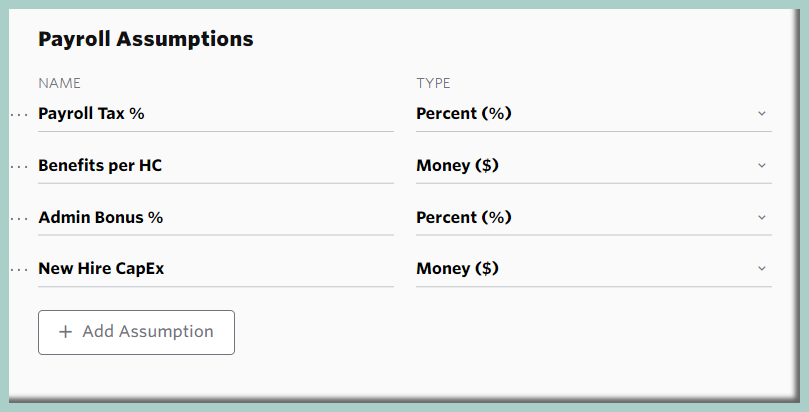The image size is (809, 412).
Task: Open row options for Payroll Tax %
Action: [x=20, y=114]
